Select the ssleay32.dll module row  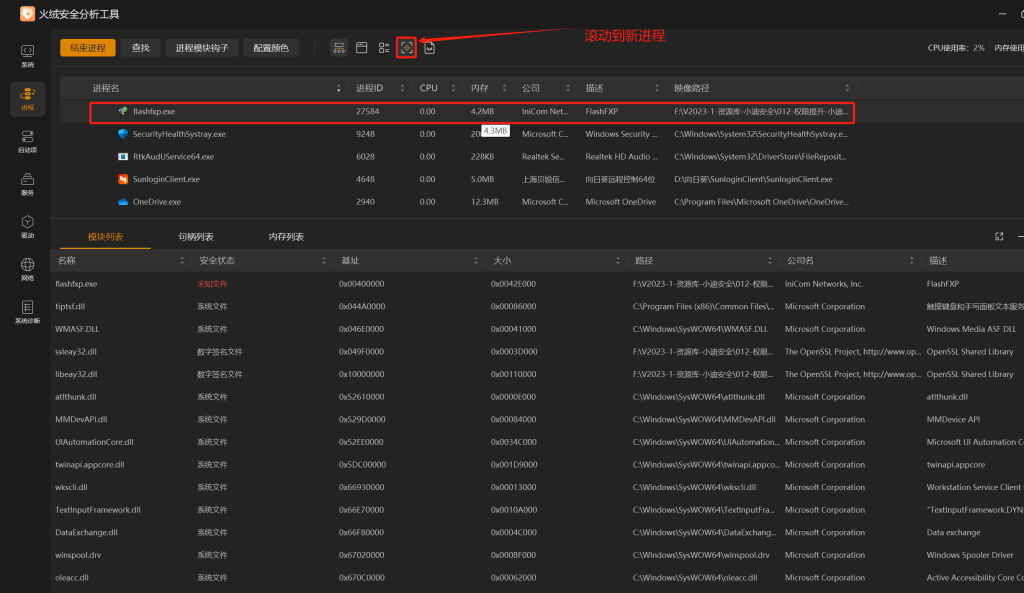pyautogui.click(x=537, y=351)
